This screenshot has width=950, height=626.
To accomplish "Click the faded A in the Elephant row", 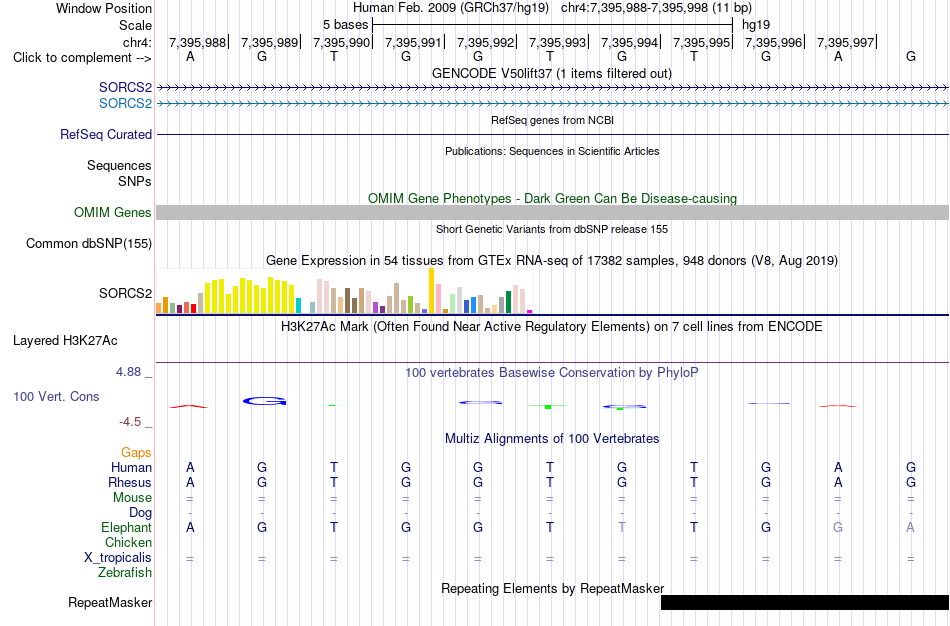I will click(910, 528).
